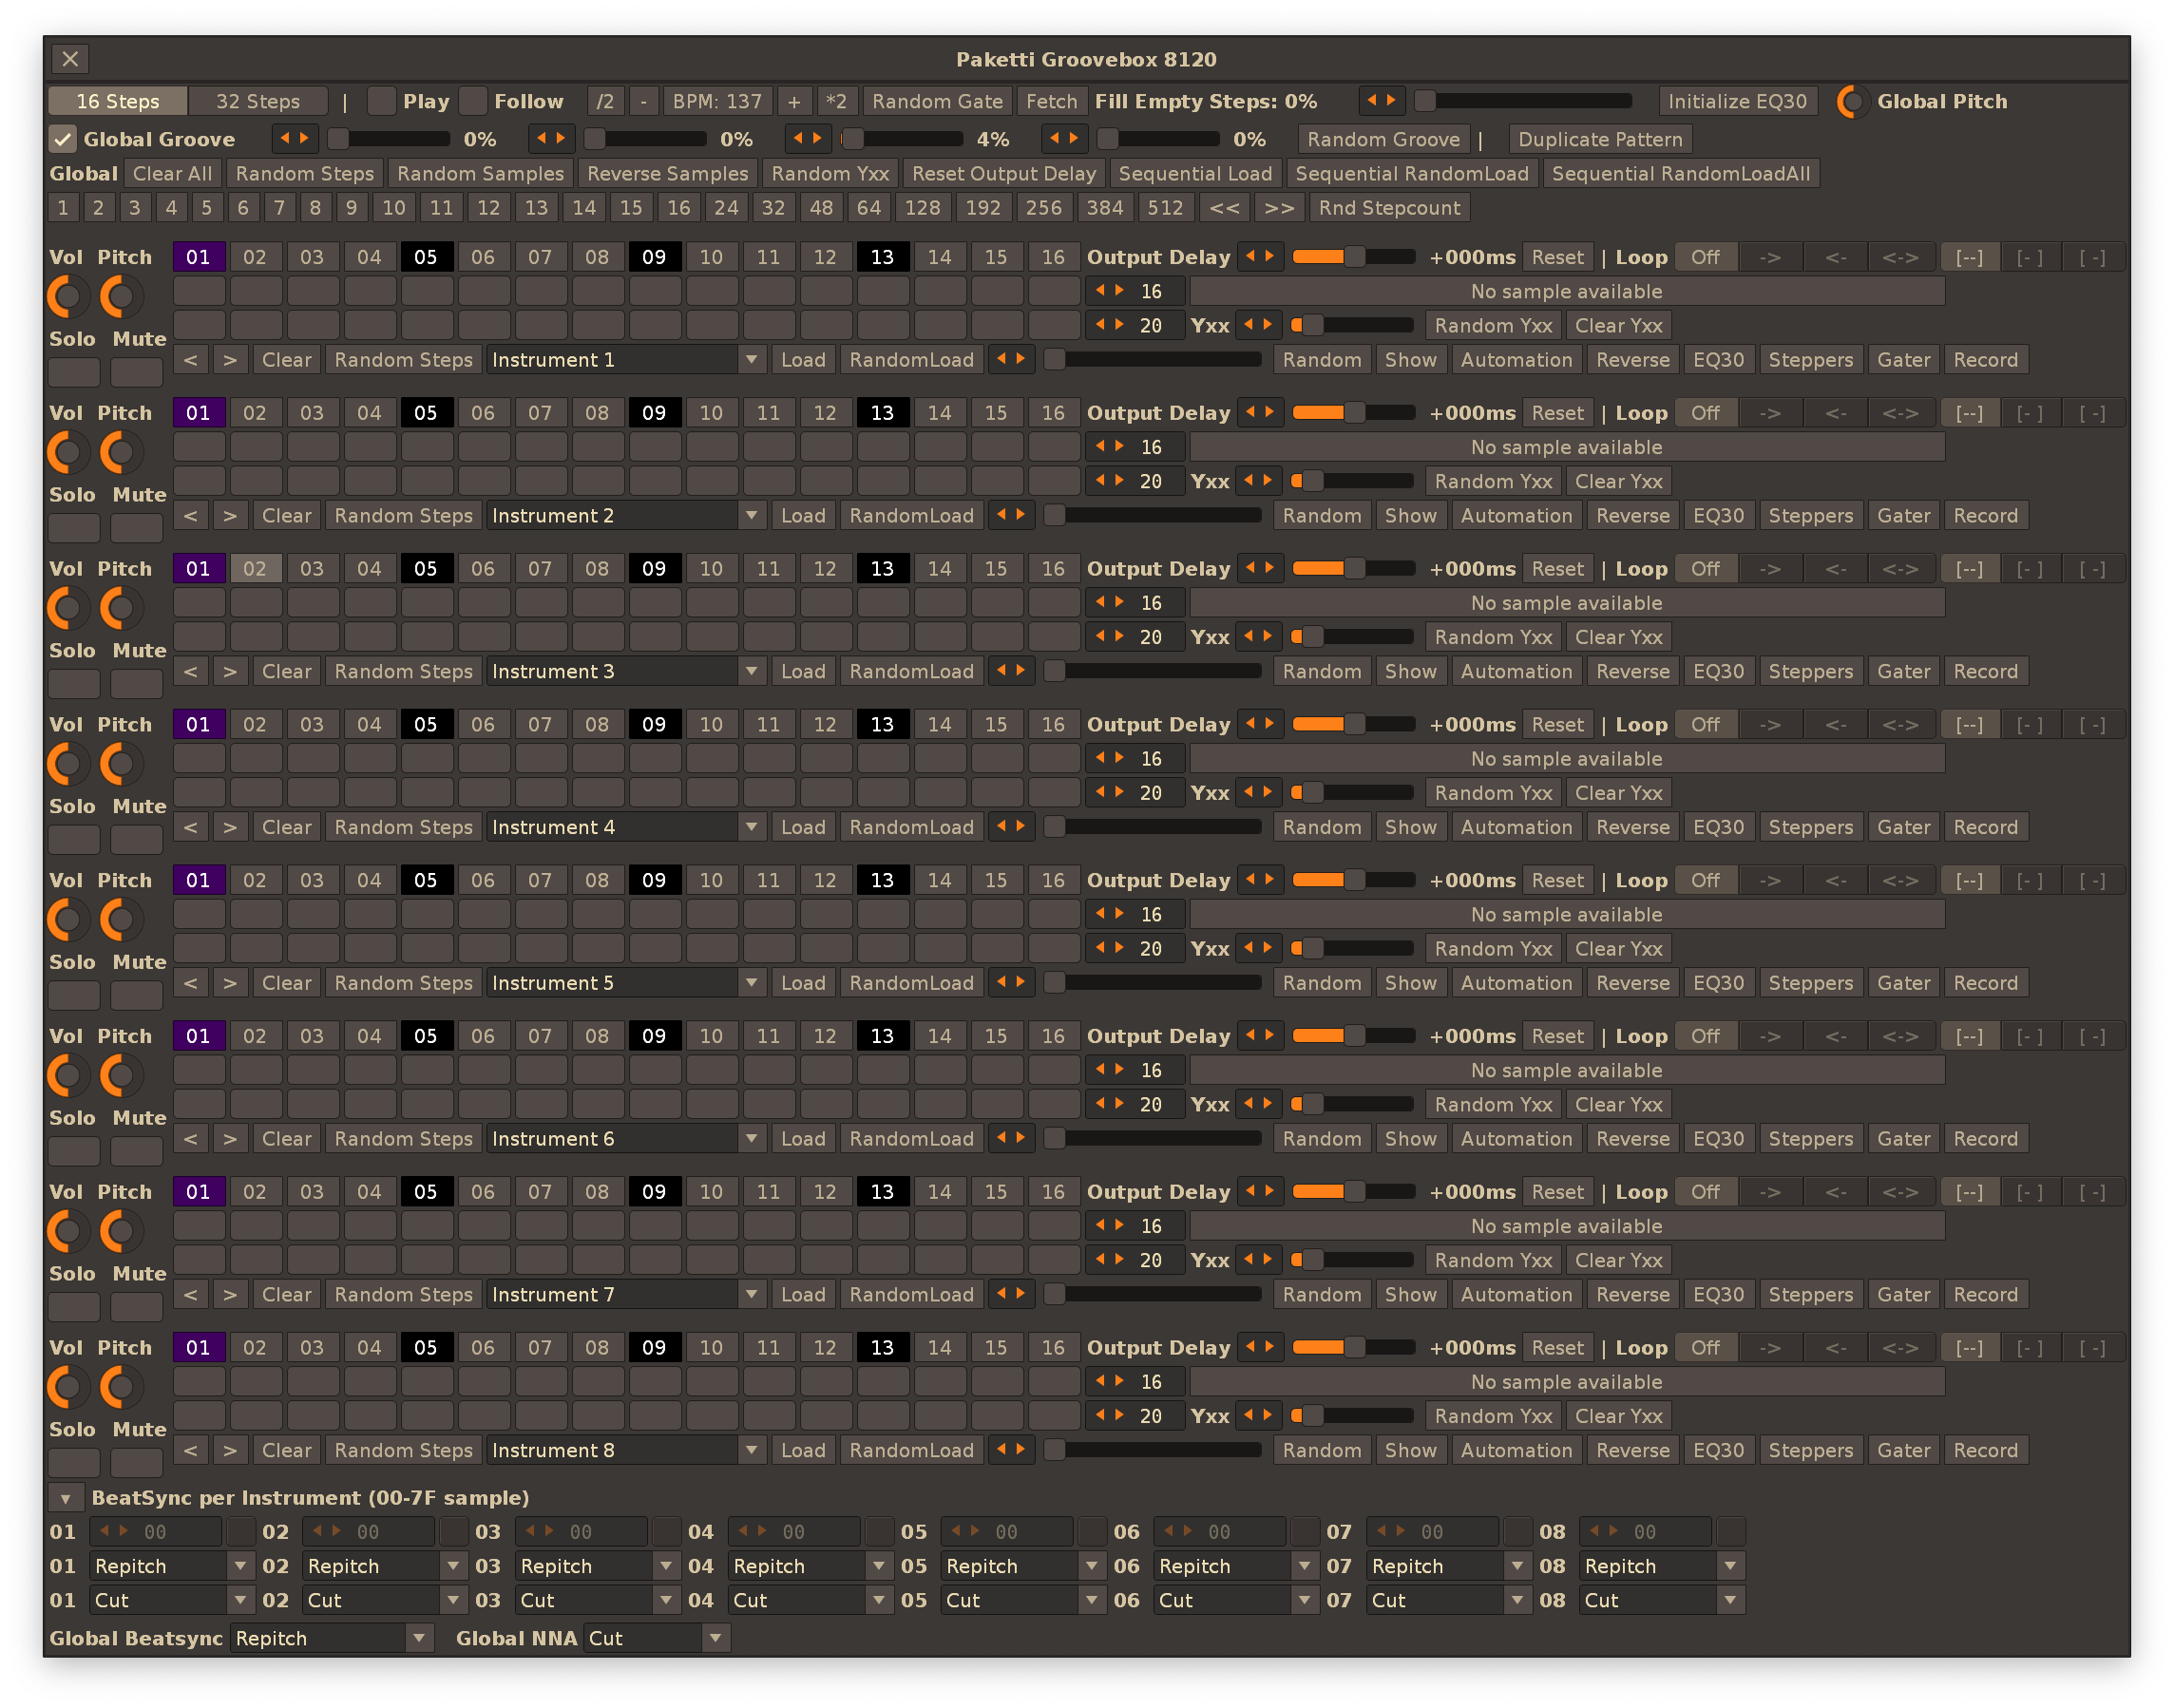Select the 16 Steps mode tab
This screenshot has height=1708, width=2174.
click(118, 101)
